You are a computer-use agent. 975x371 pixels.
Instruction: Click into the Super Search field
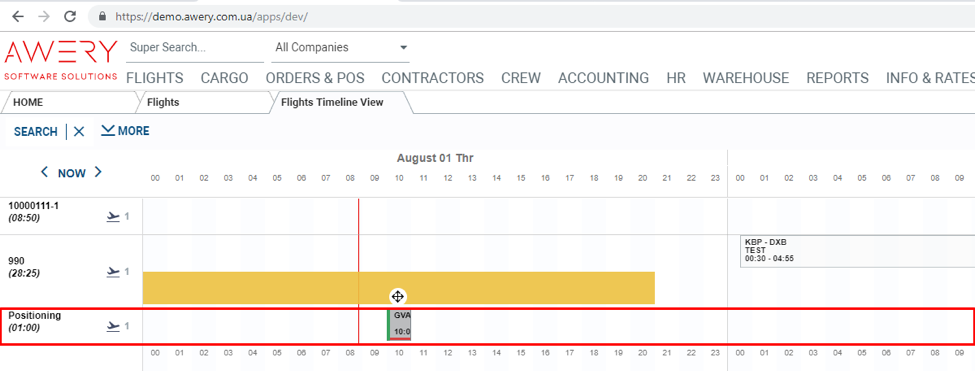pos(195,48)
